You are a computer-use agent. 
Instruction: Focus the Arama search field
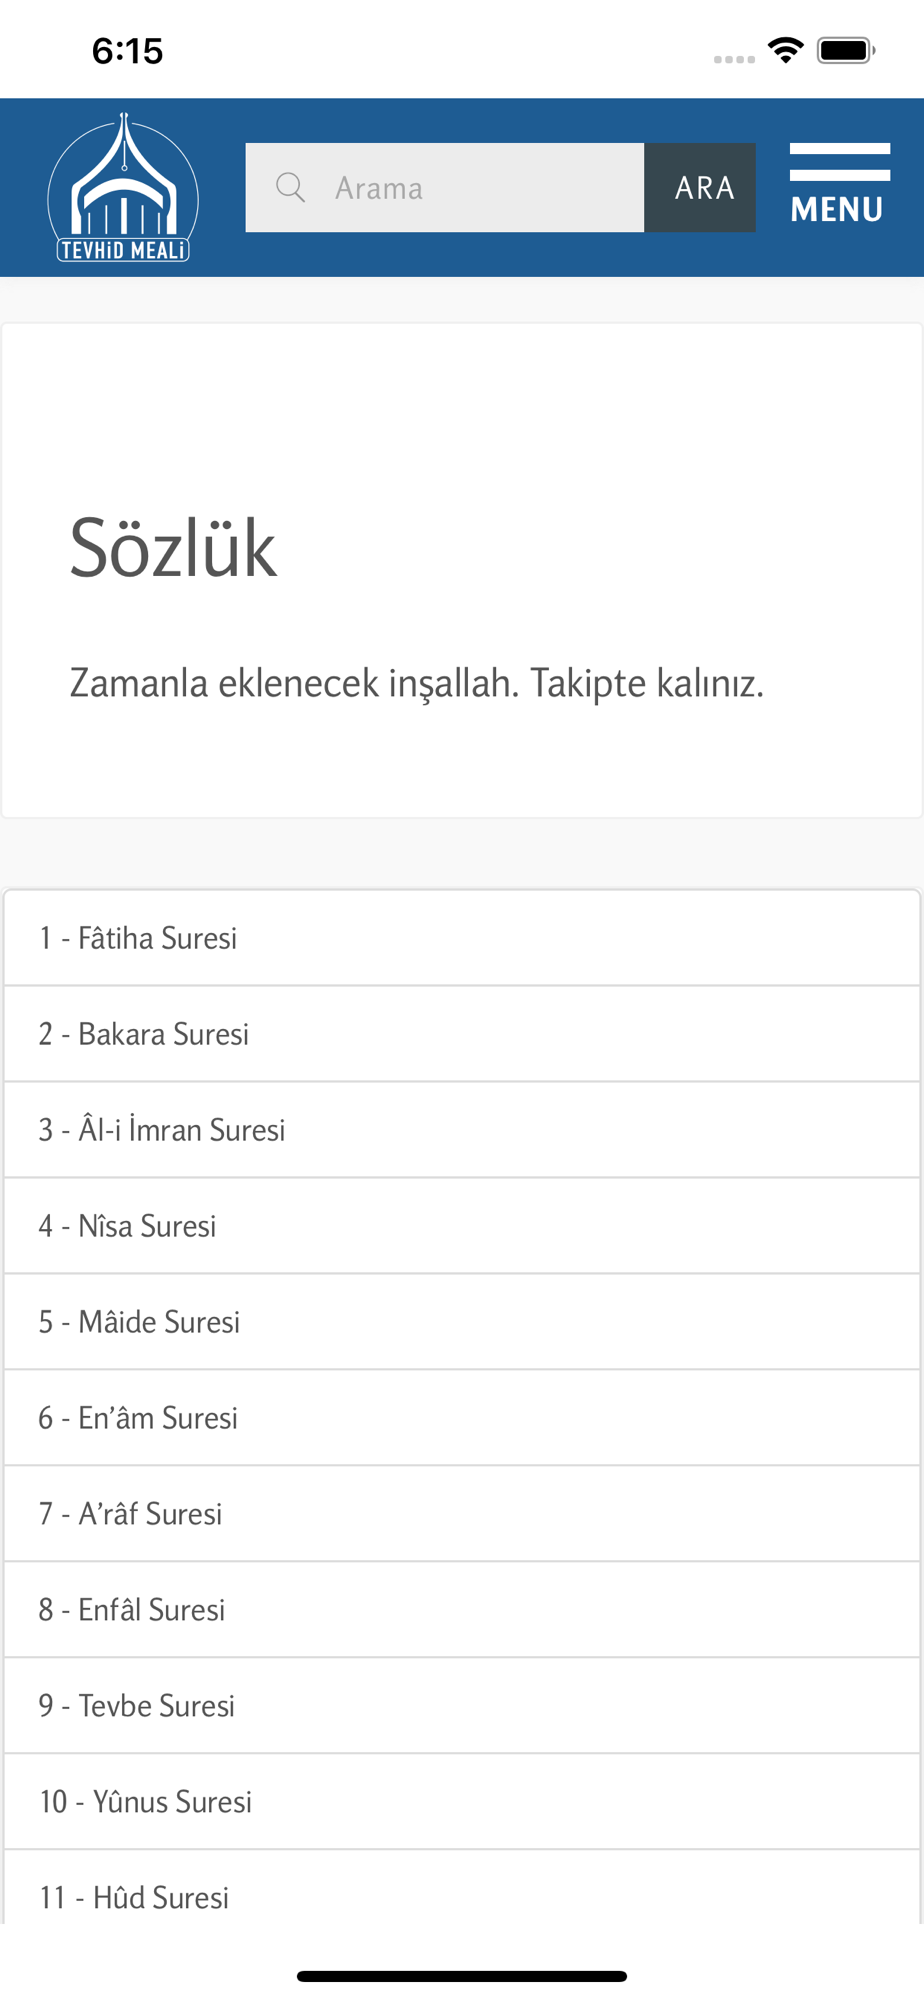445,188
